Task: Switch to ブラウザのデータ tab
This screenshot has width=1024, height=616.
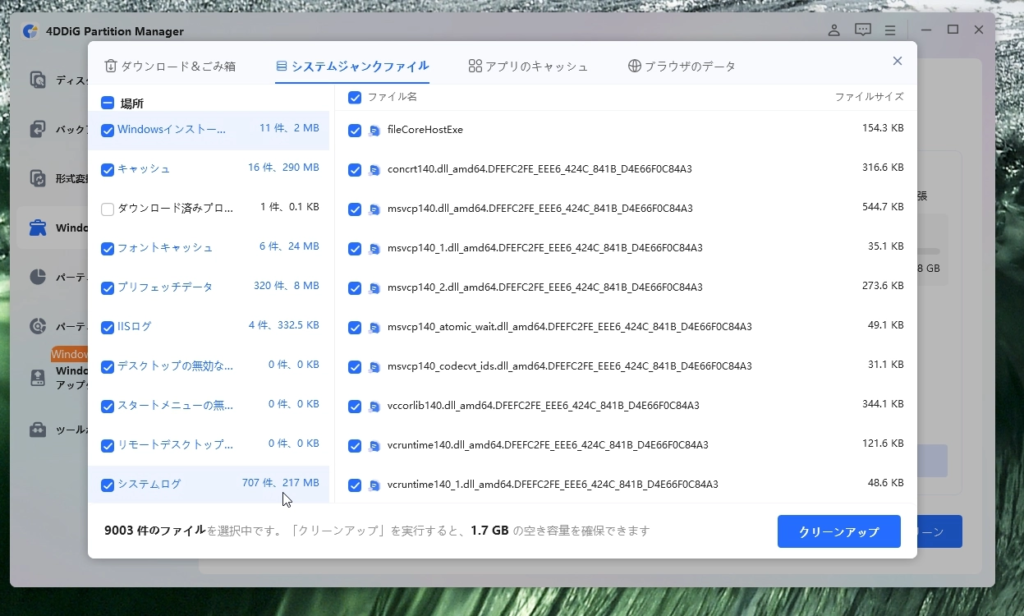Action: click(x=681, y=66)
